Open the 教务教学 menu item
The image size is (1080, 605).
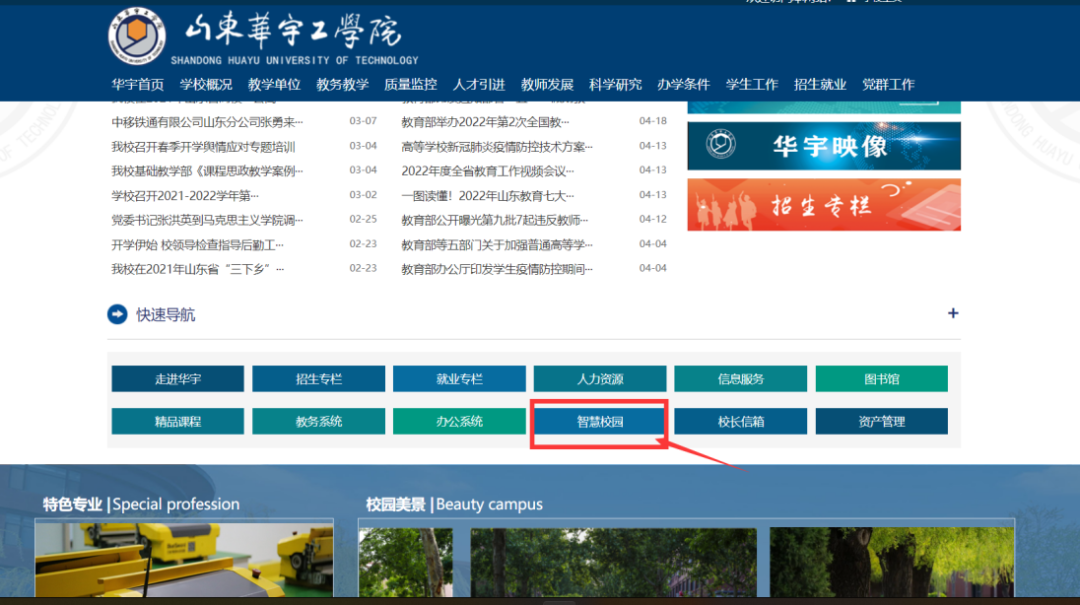[x=342, y=85]
